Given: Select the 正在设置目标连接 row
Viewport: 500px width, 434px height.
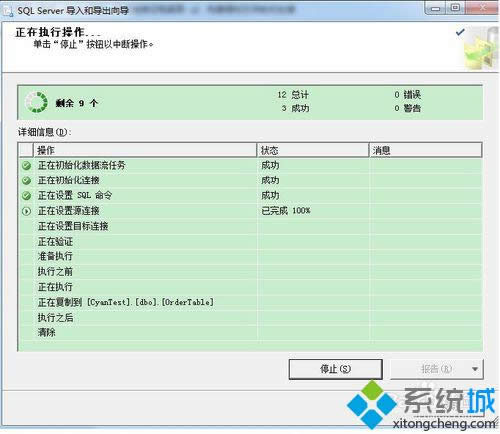Looking at the screenshot, I should tap(250, 226).
